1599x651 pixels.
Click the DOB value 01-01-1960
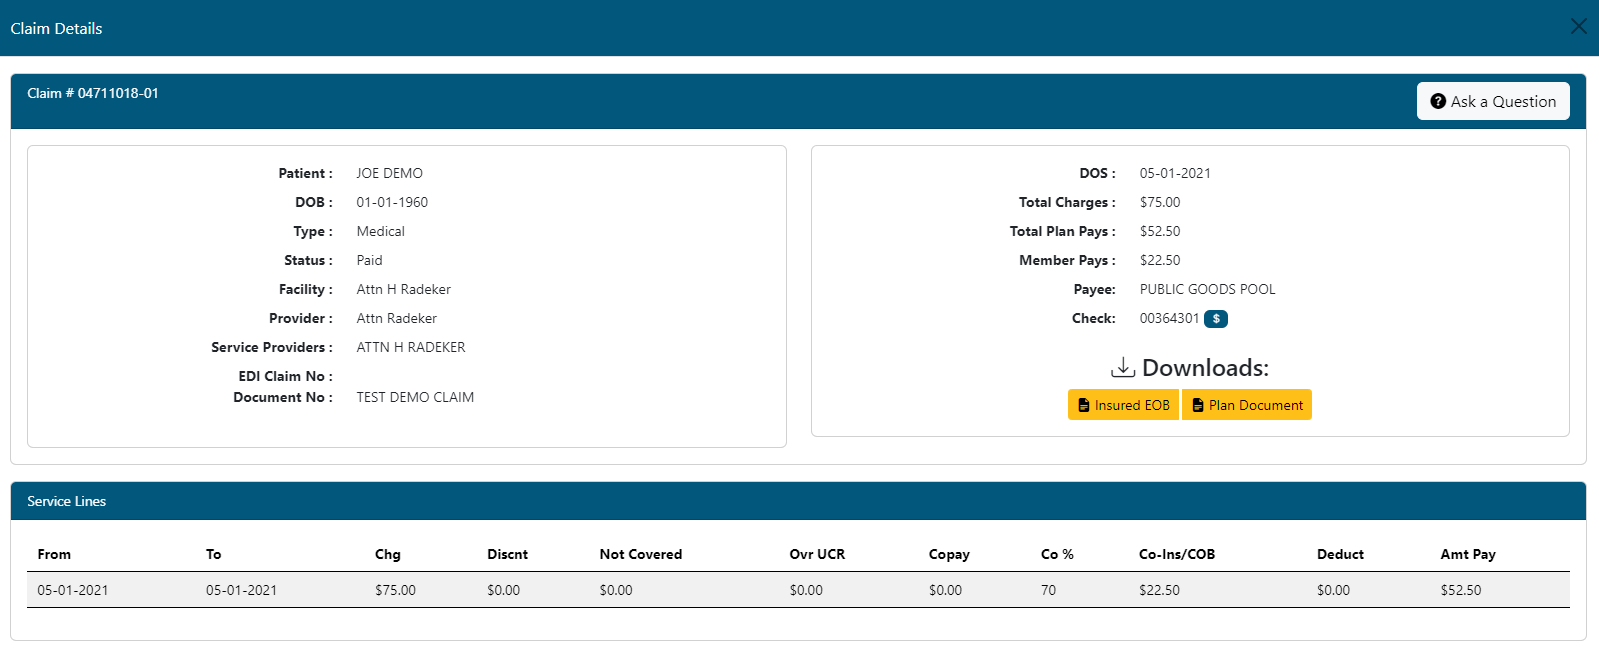(x=392, y=202)
